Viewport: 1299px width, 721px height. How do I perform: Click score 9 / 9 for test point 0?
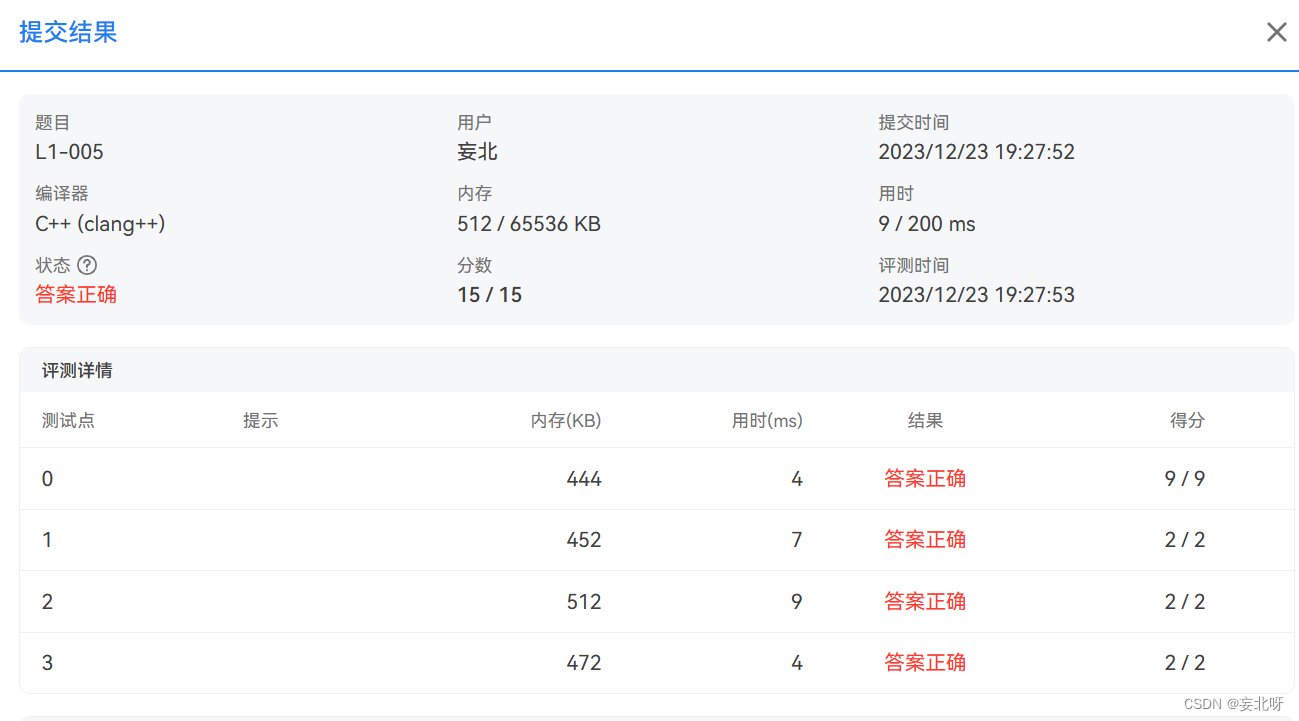coord(1185,479)
